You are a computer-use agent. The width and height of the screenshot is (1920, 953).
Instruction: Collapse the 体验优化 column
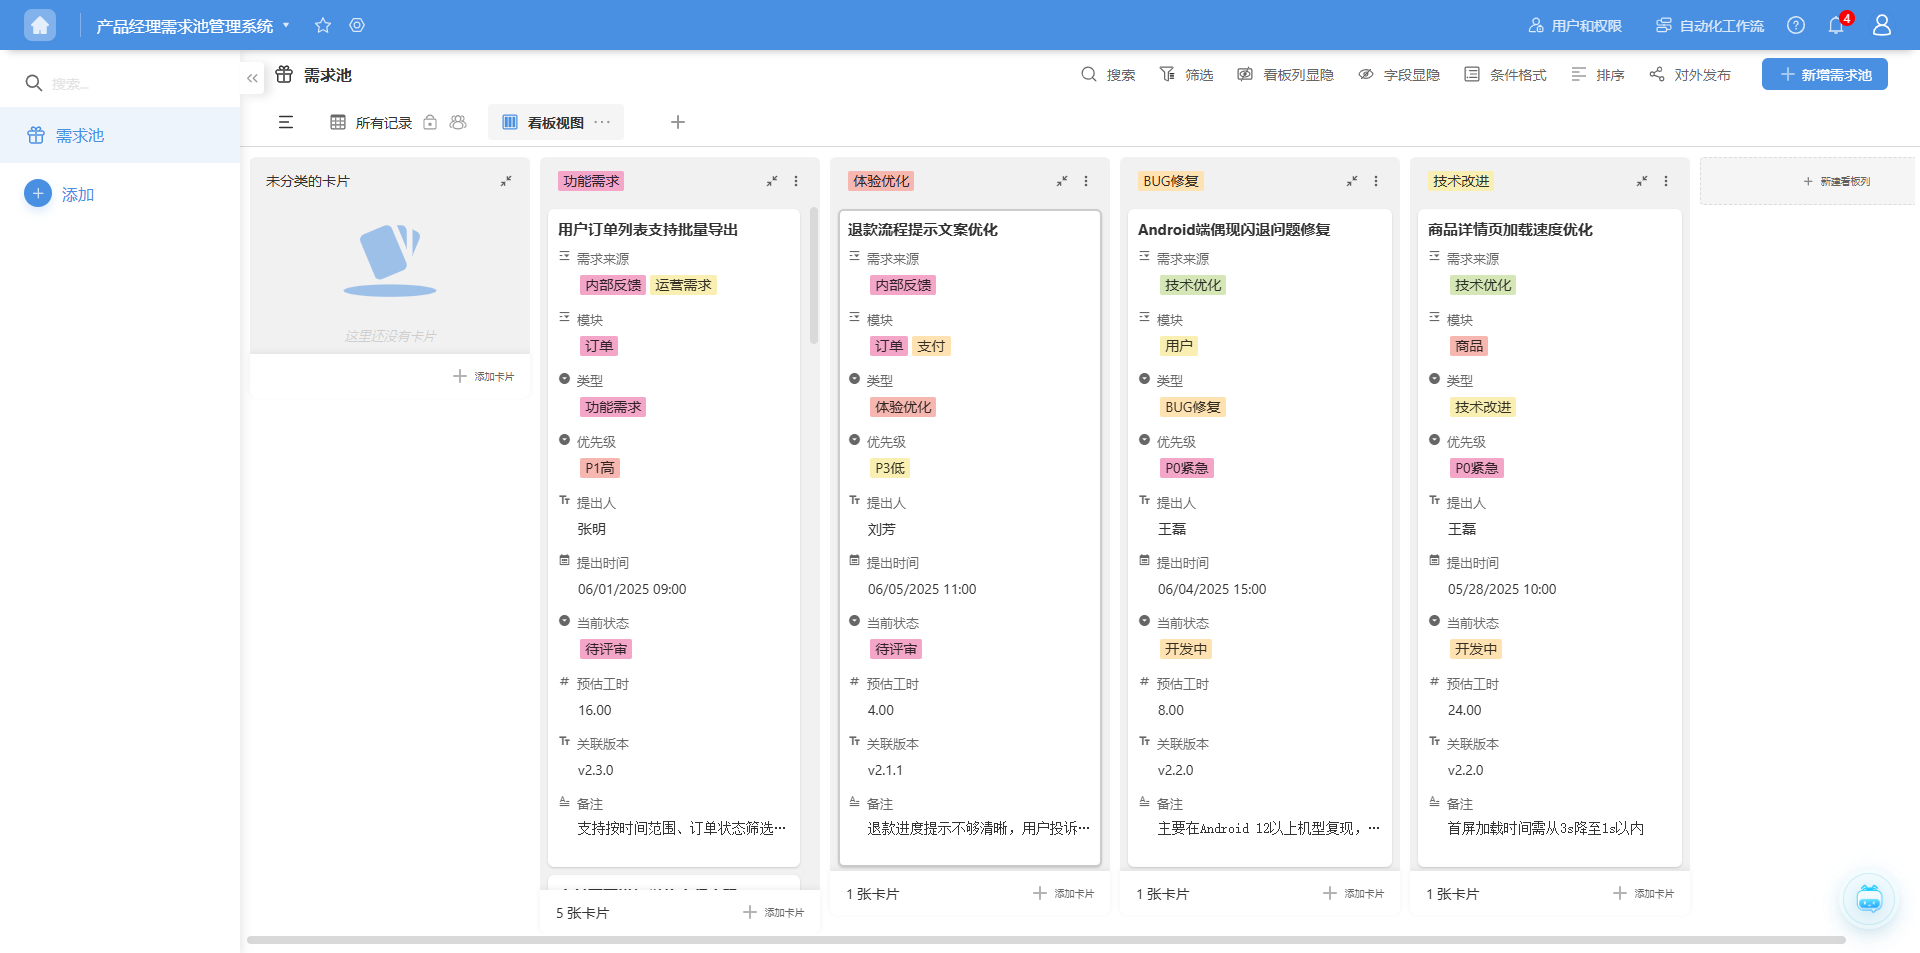(x=1062, y=181)
